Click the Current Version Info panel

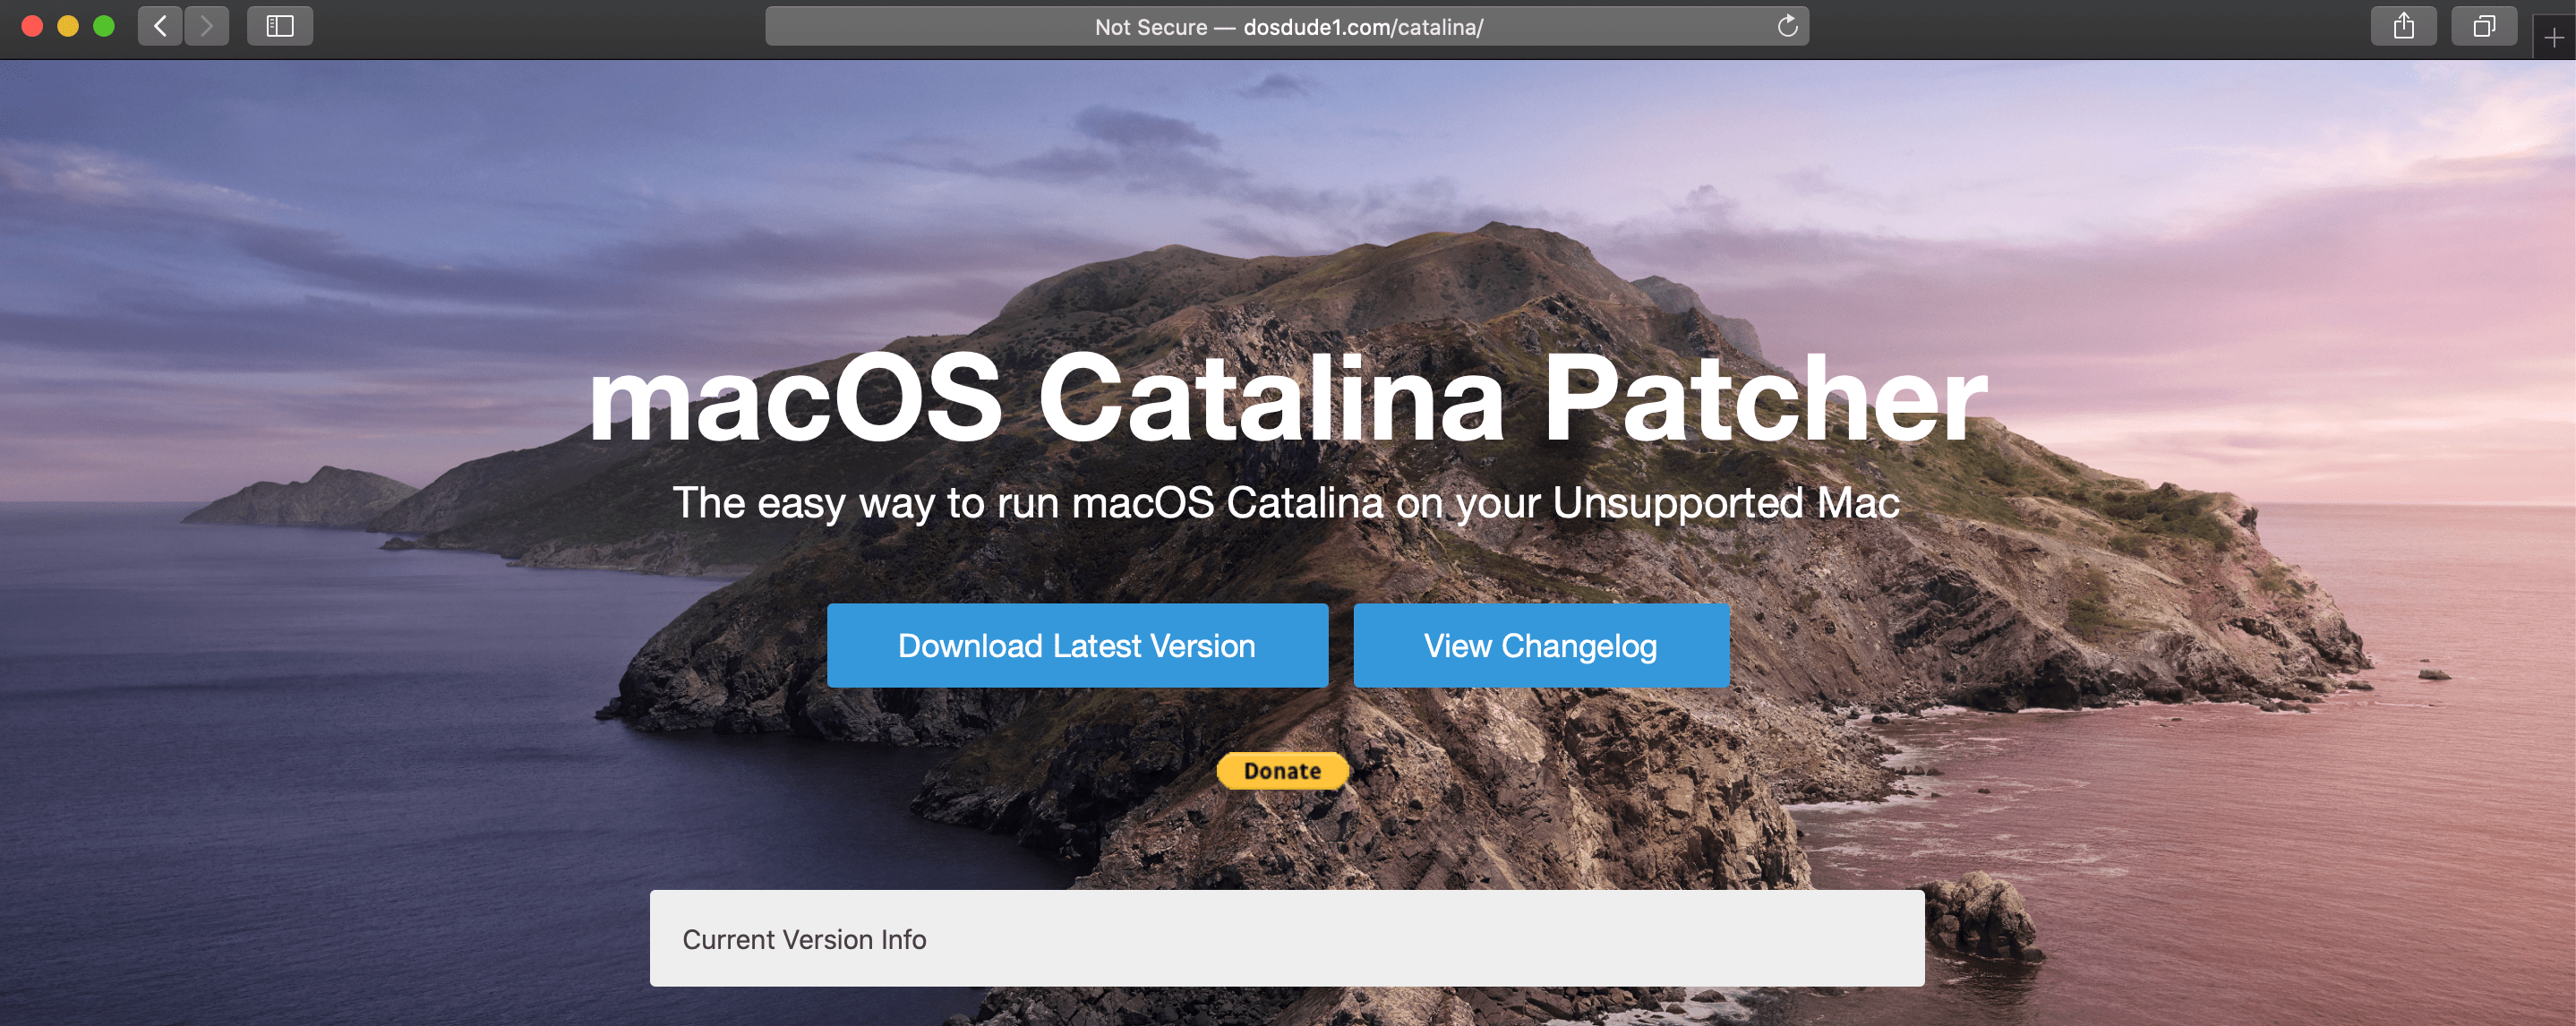1287,938
